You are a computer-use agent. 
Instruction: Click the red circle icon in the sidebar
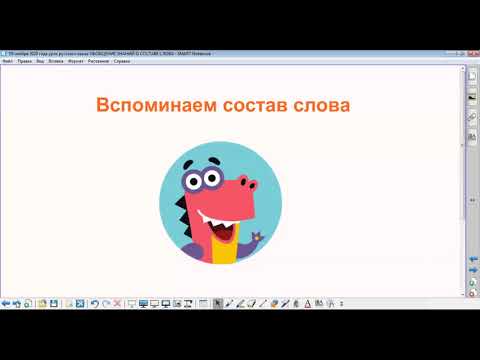point(473,293)
